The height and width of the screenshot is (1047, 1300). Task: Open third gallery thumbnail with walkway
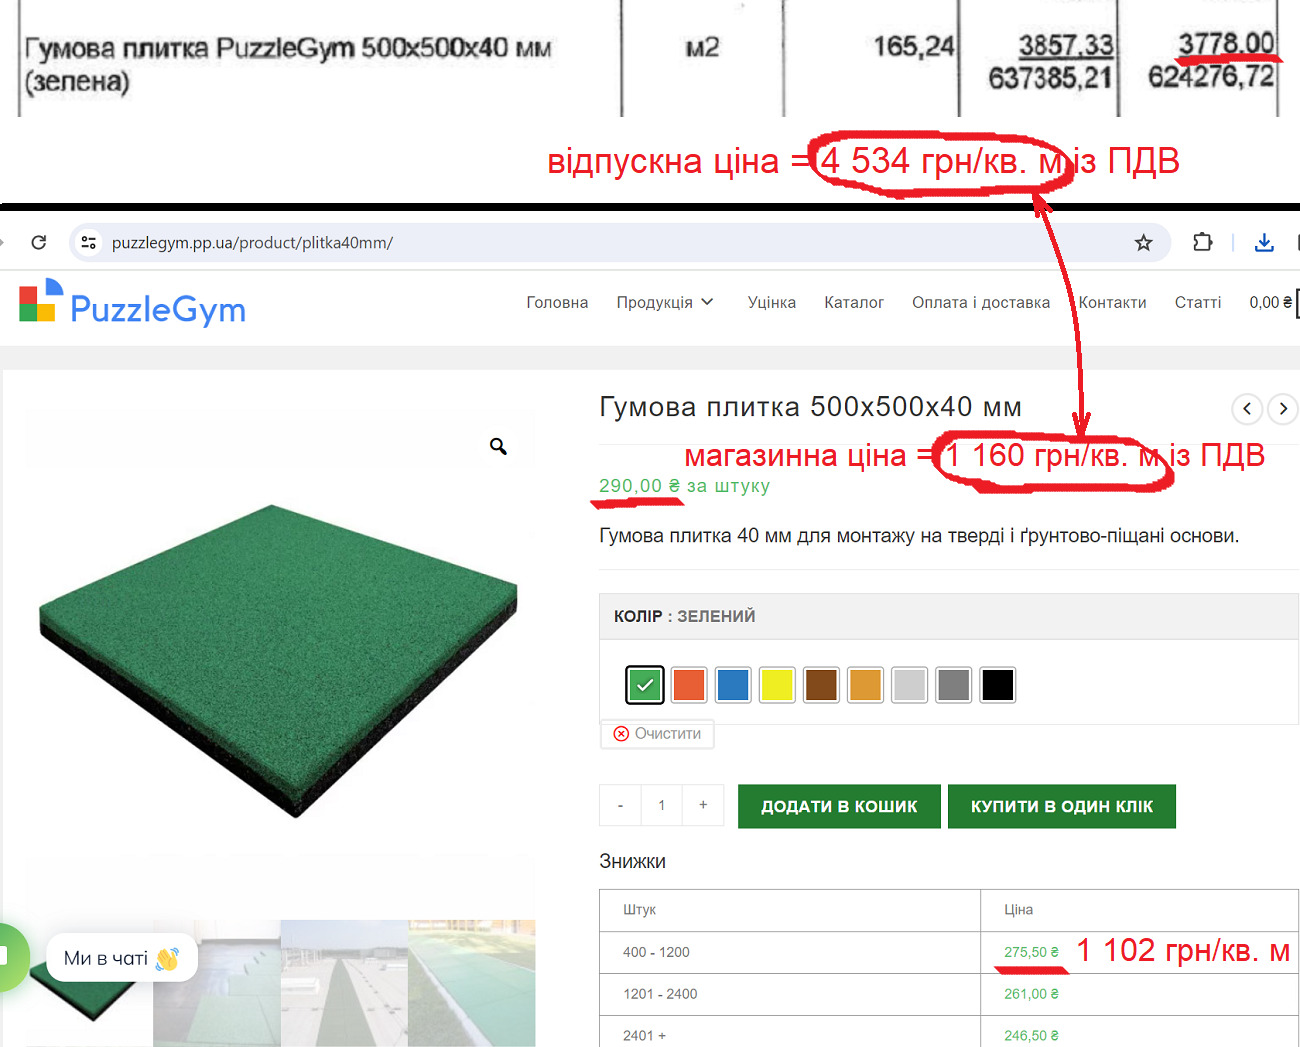pos(344,983)
